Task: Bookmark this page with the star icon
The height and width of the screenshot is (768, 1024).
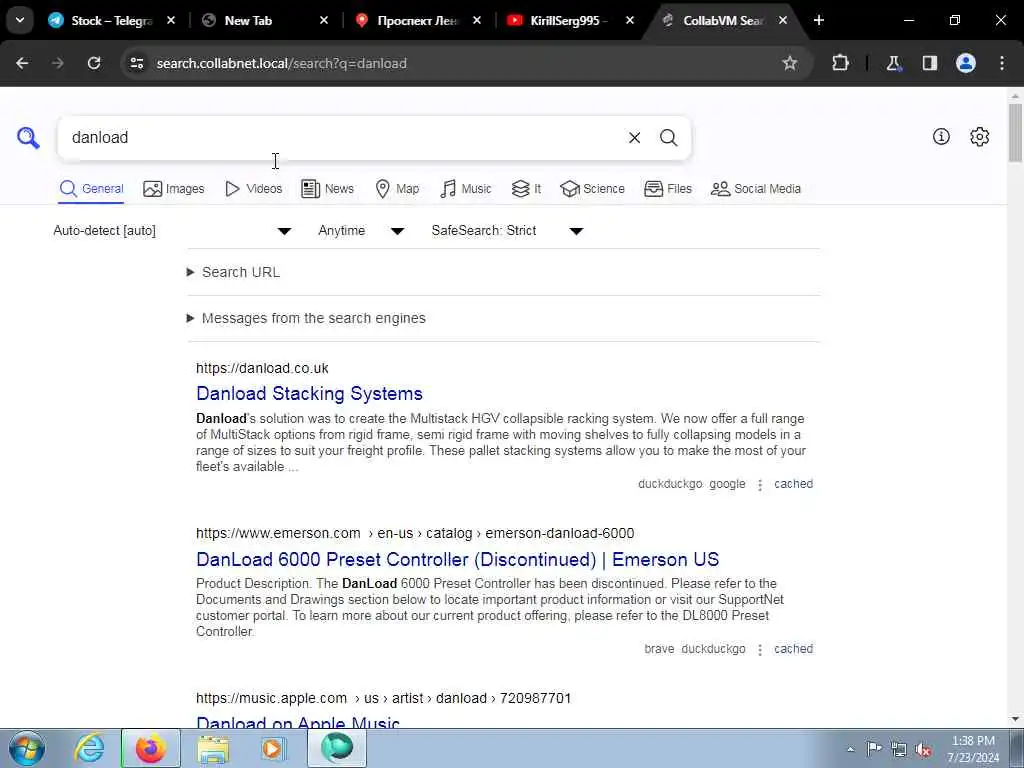Action: (x=790, y=63)
